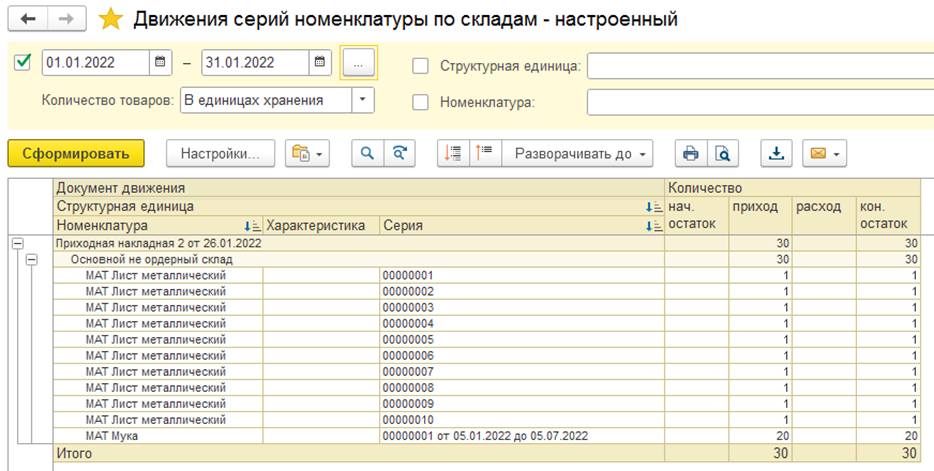Open the Количество товаров dropdown
The width and height of the screenshot is (934, 471).
(x=362, y=100)
